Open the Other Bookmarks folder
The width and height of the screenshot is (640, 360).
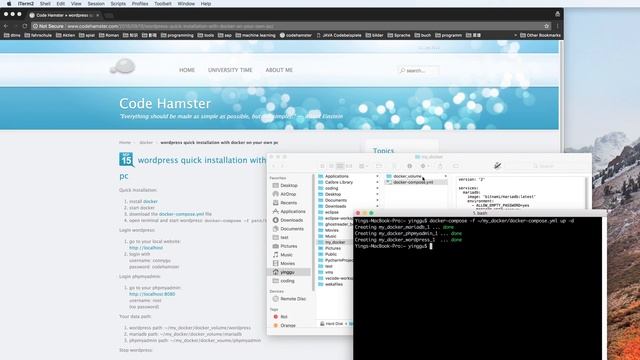pos(540,36)
